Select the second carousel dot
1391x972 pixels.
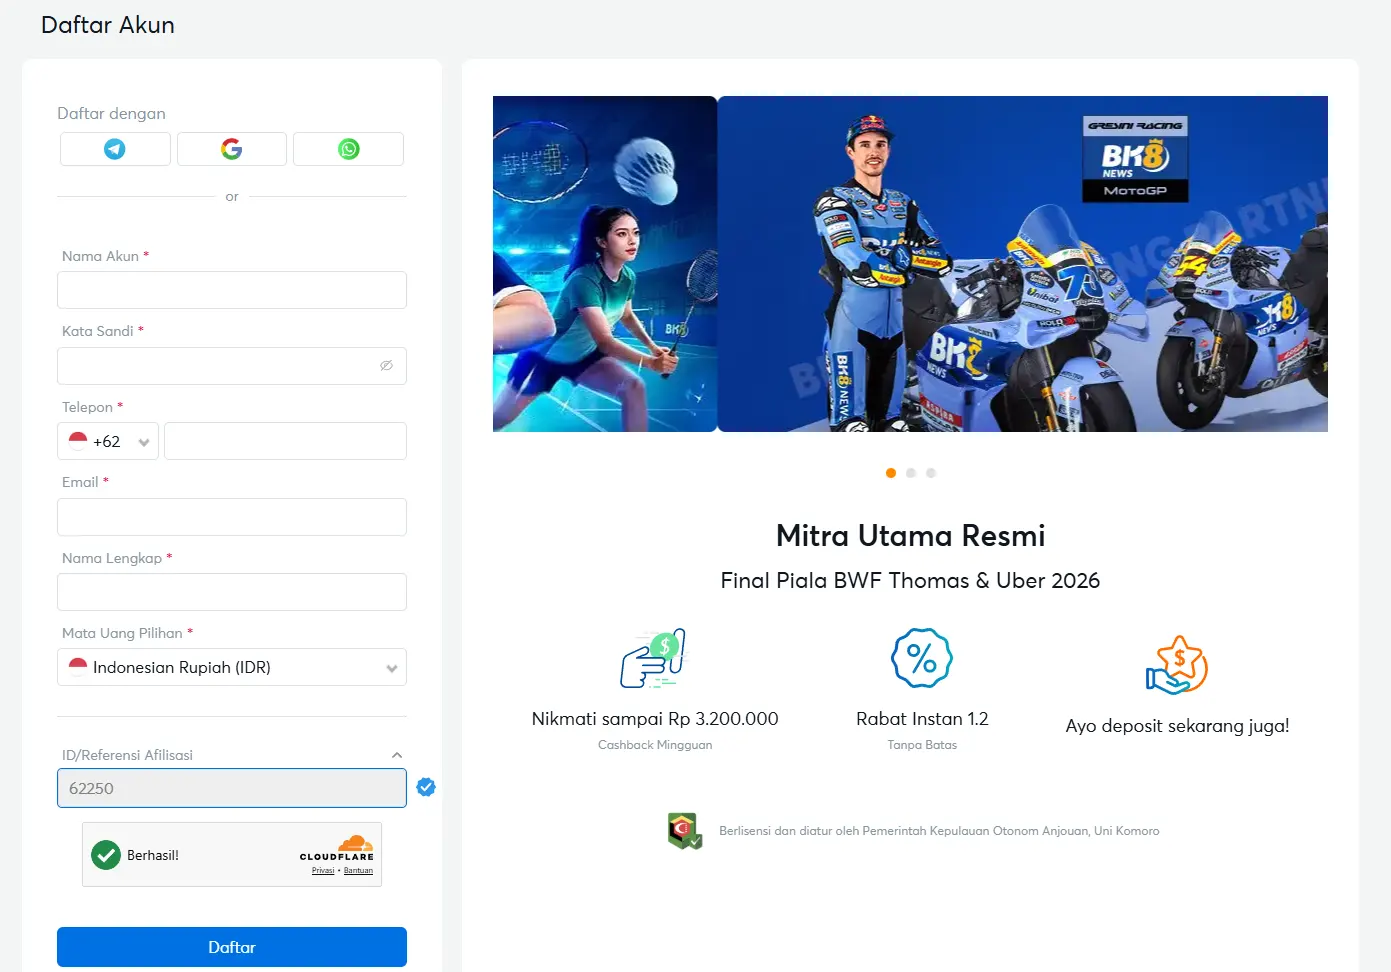911,473
